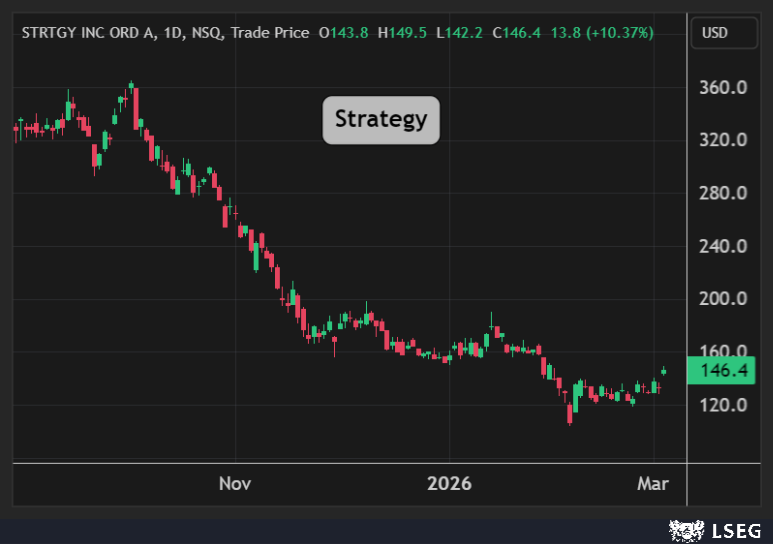Click the open value O143.8

pyautogui.click(x=343, y=33)
